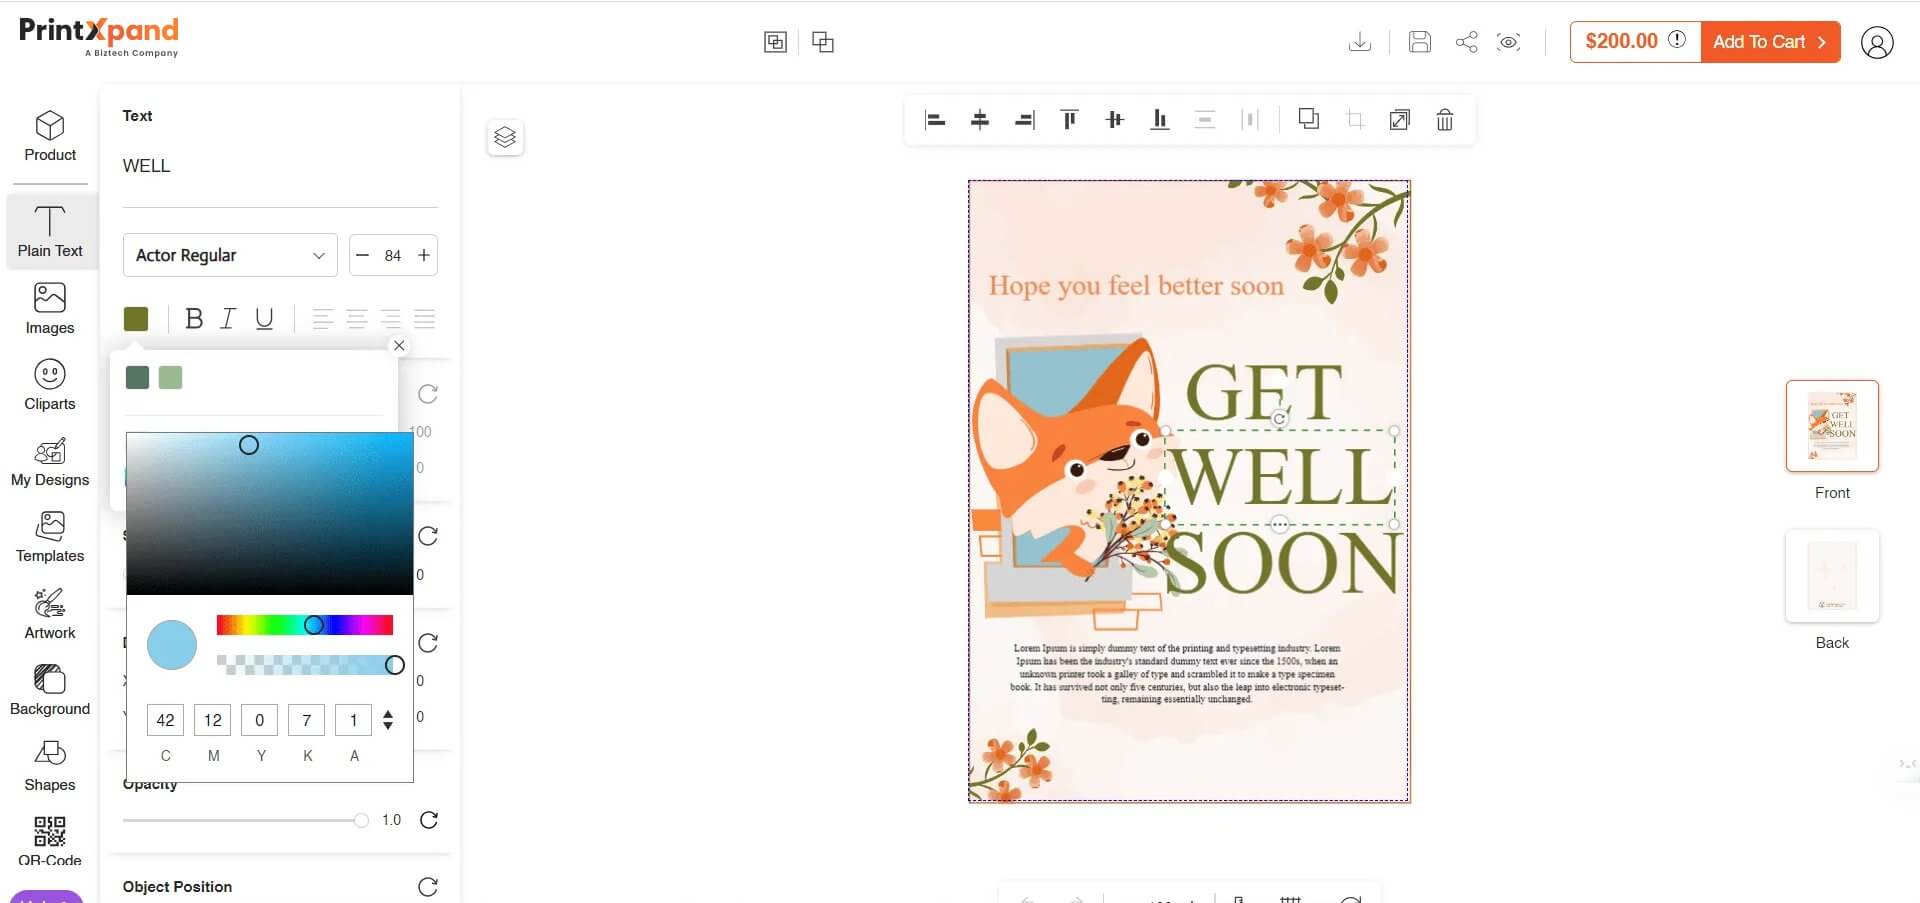Screen dimensions: 1920x903
Task: Toggle bold text formatting
Action: point(194,319)
